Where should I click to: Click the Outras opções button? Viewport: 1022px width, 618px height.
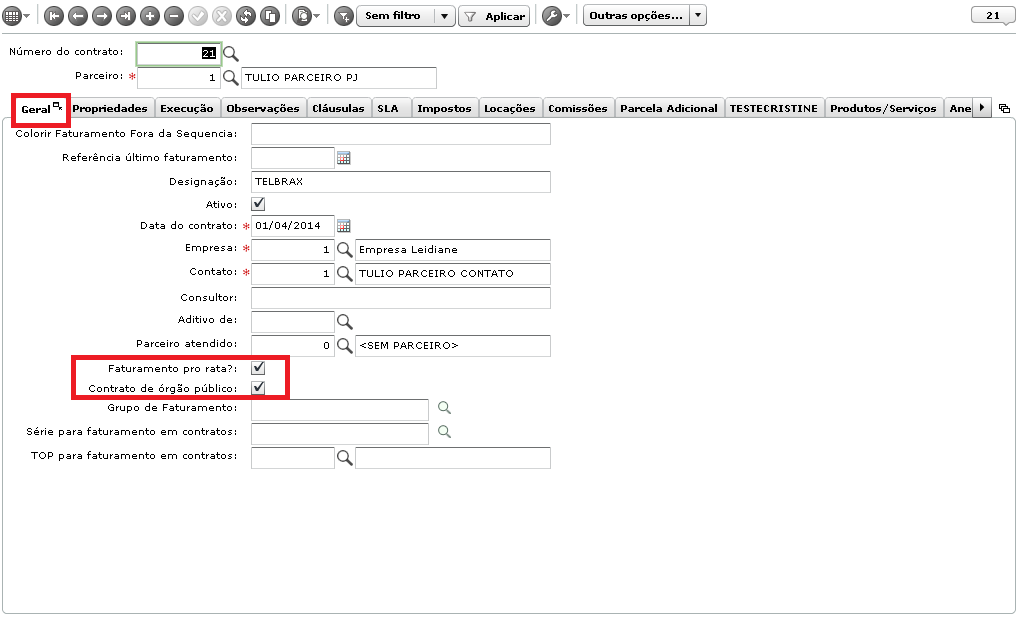pyautogui.click(x=636, y=15)
